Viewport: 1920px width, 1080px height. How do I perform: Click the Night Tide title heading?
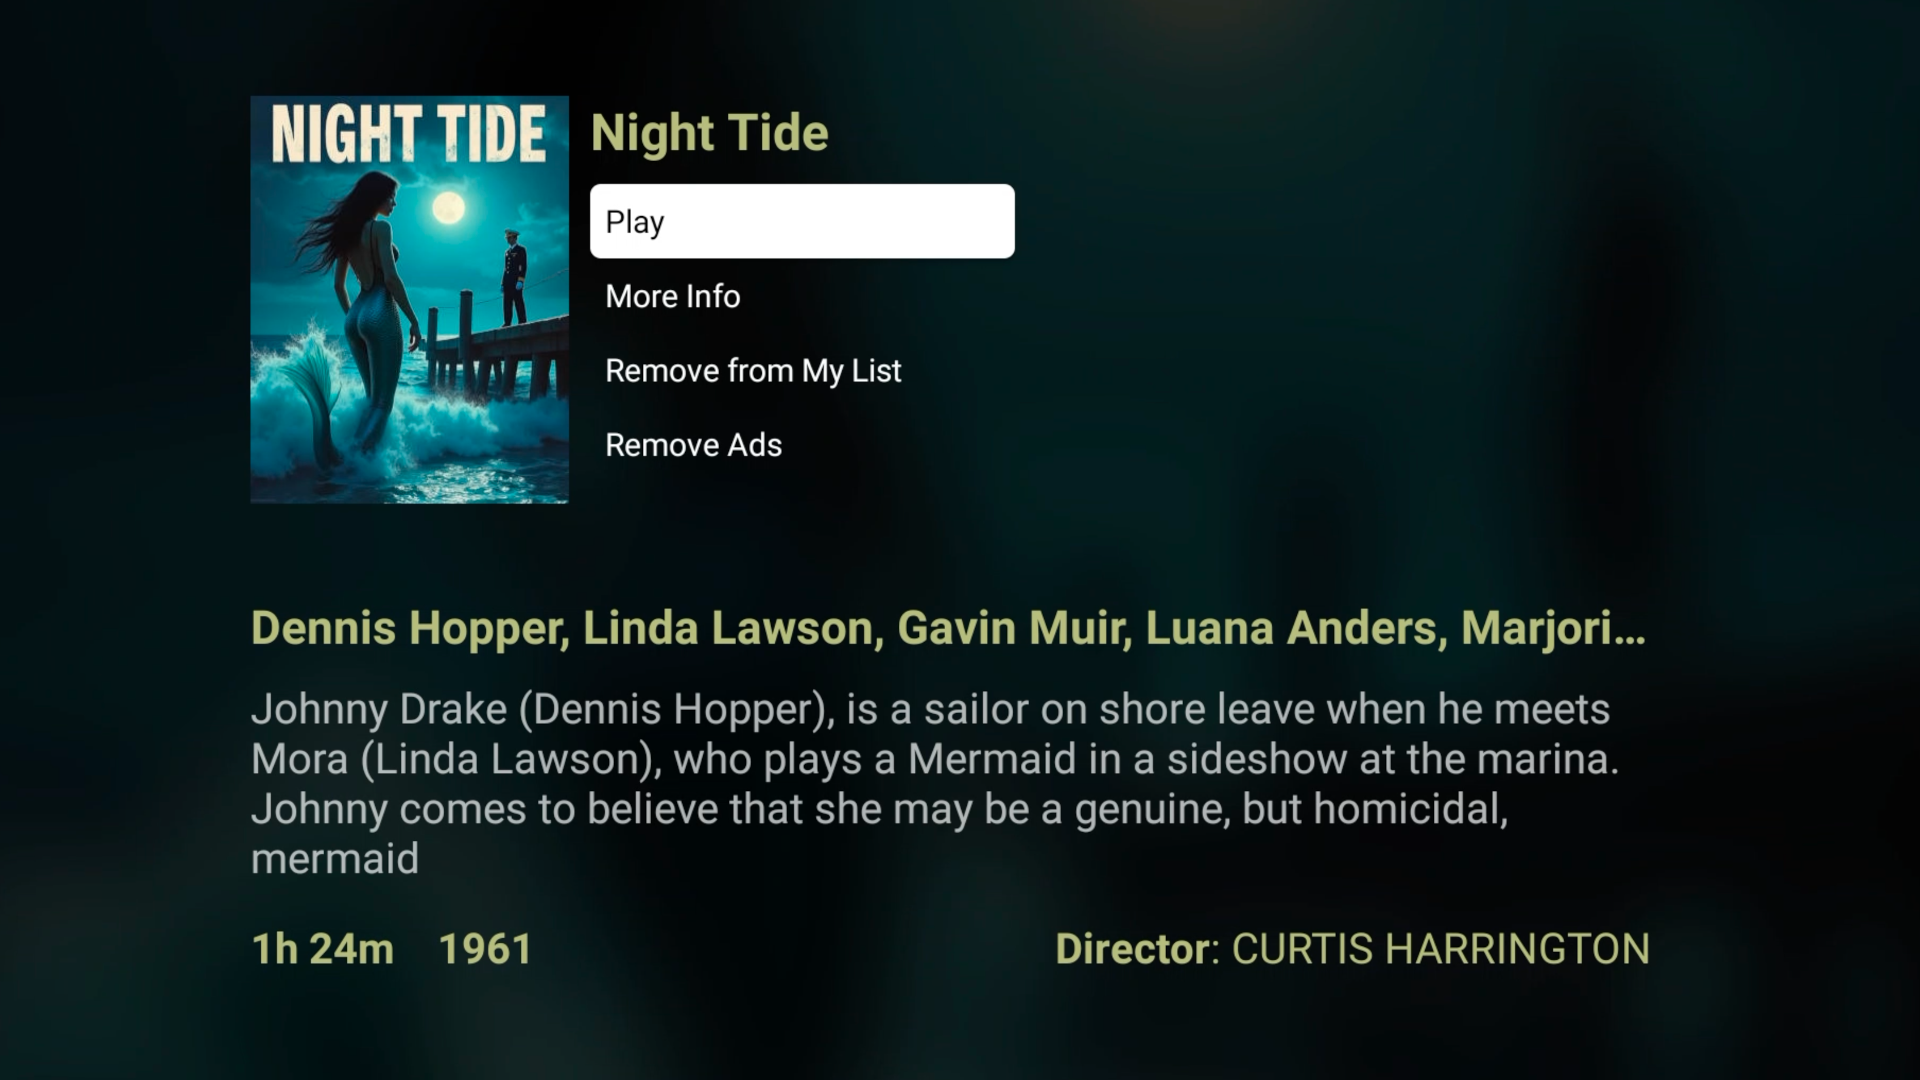coord(709,133)
